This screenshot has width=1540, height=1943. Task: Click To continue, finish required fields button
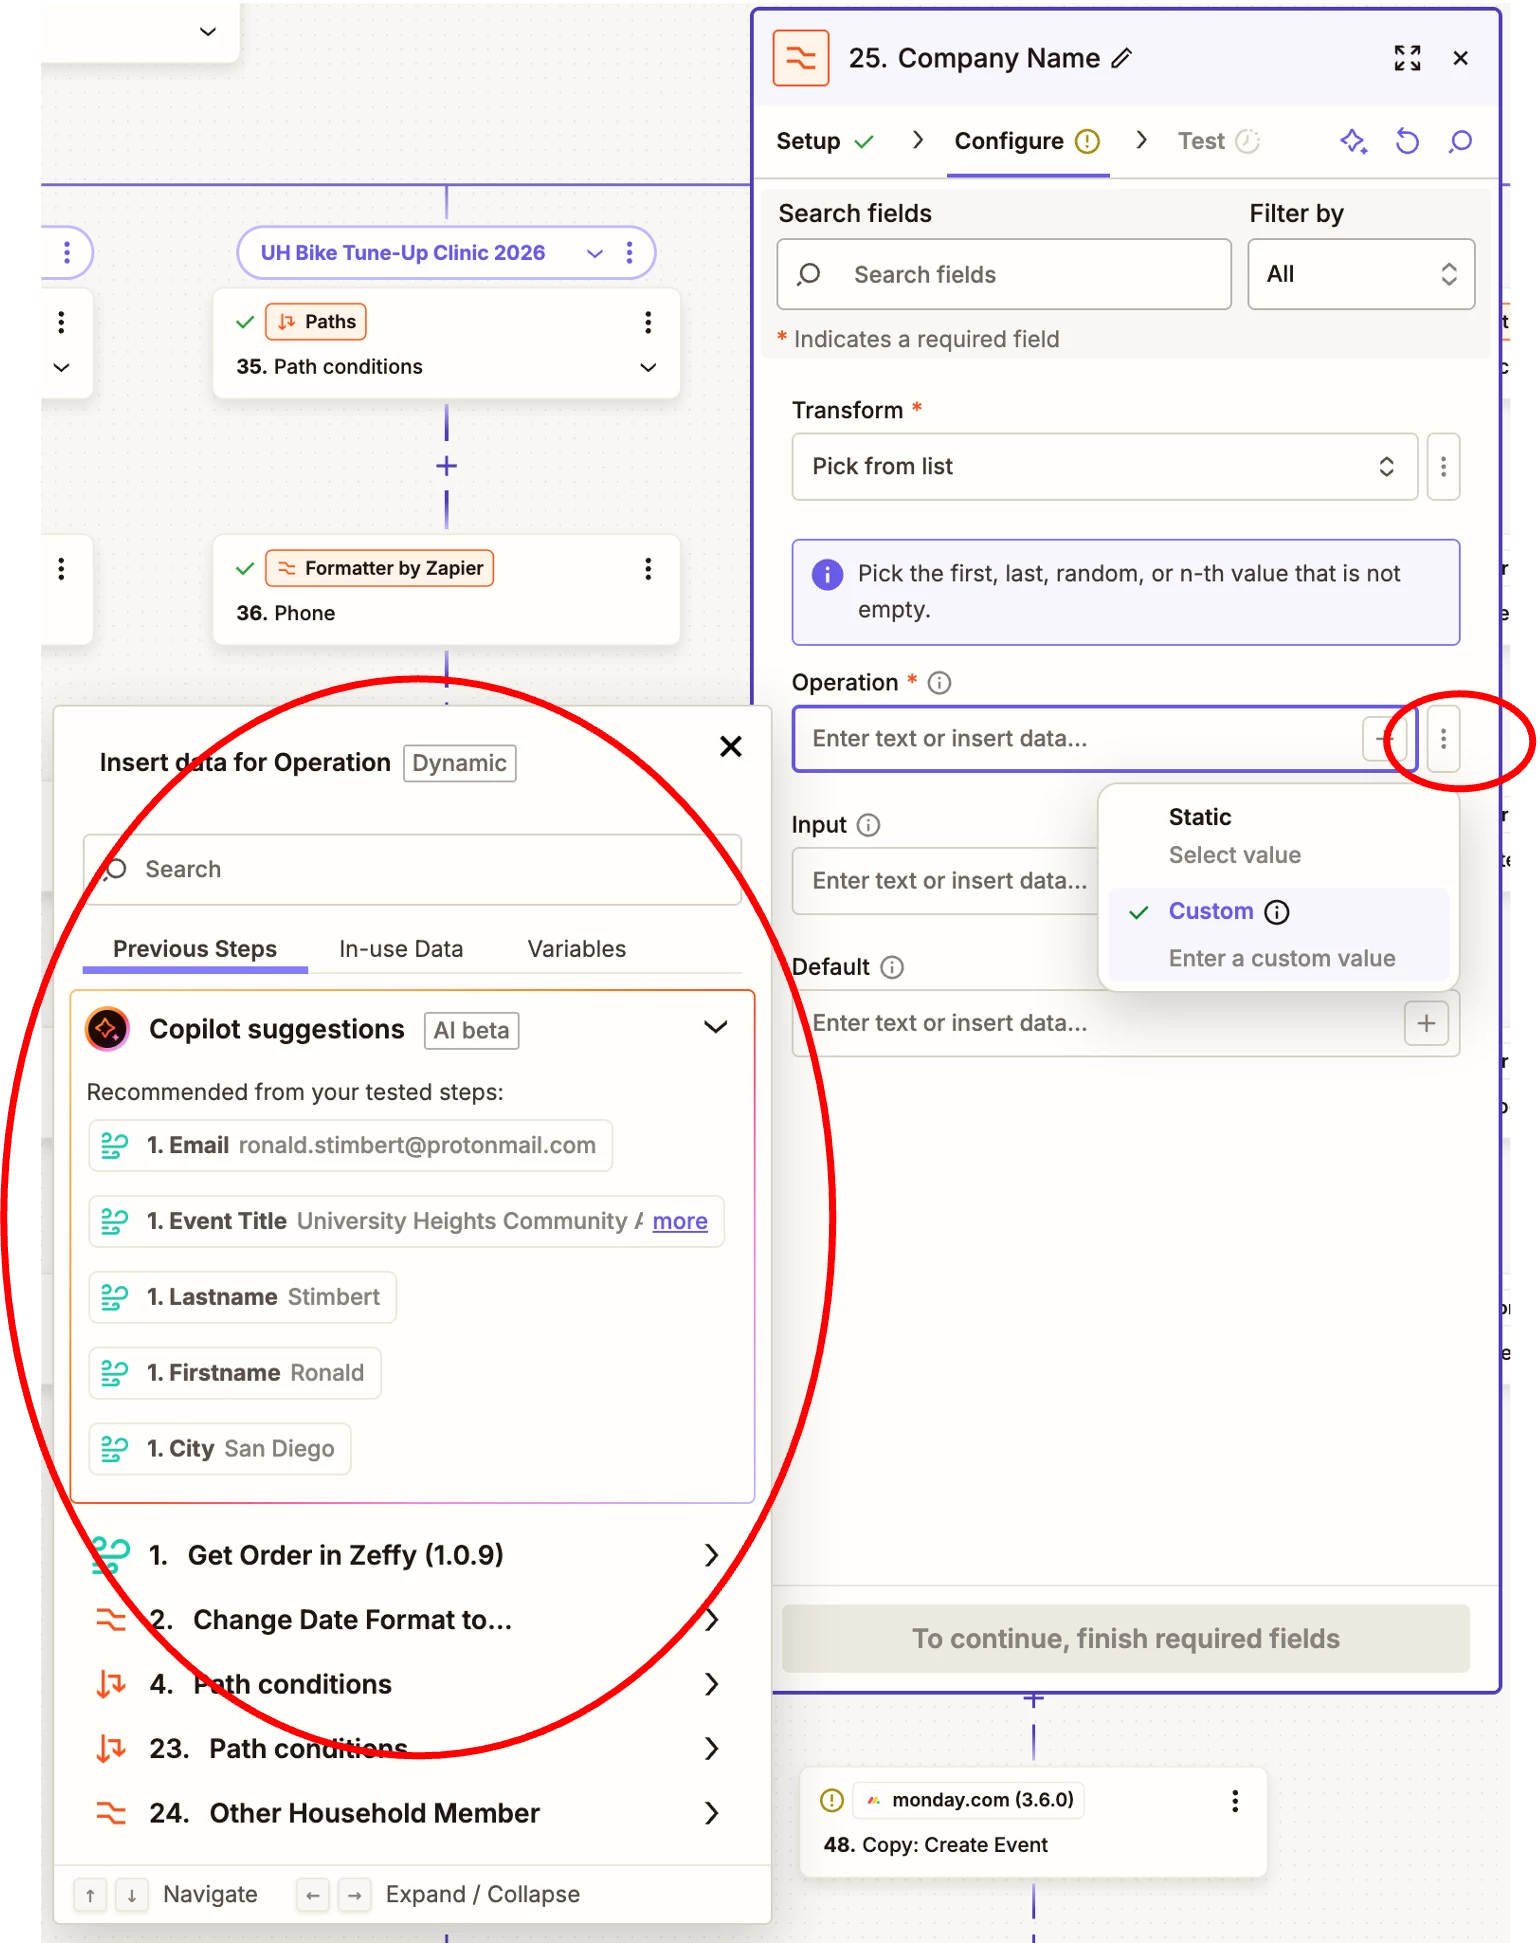[x=1125, y=1638]
